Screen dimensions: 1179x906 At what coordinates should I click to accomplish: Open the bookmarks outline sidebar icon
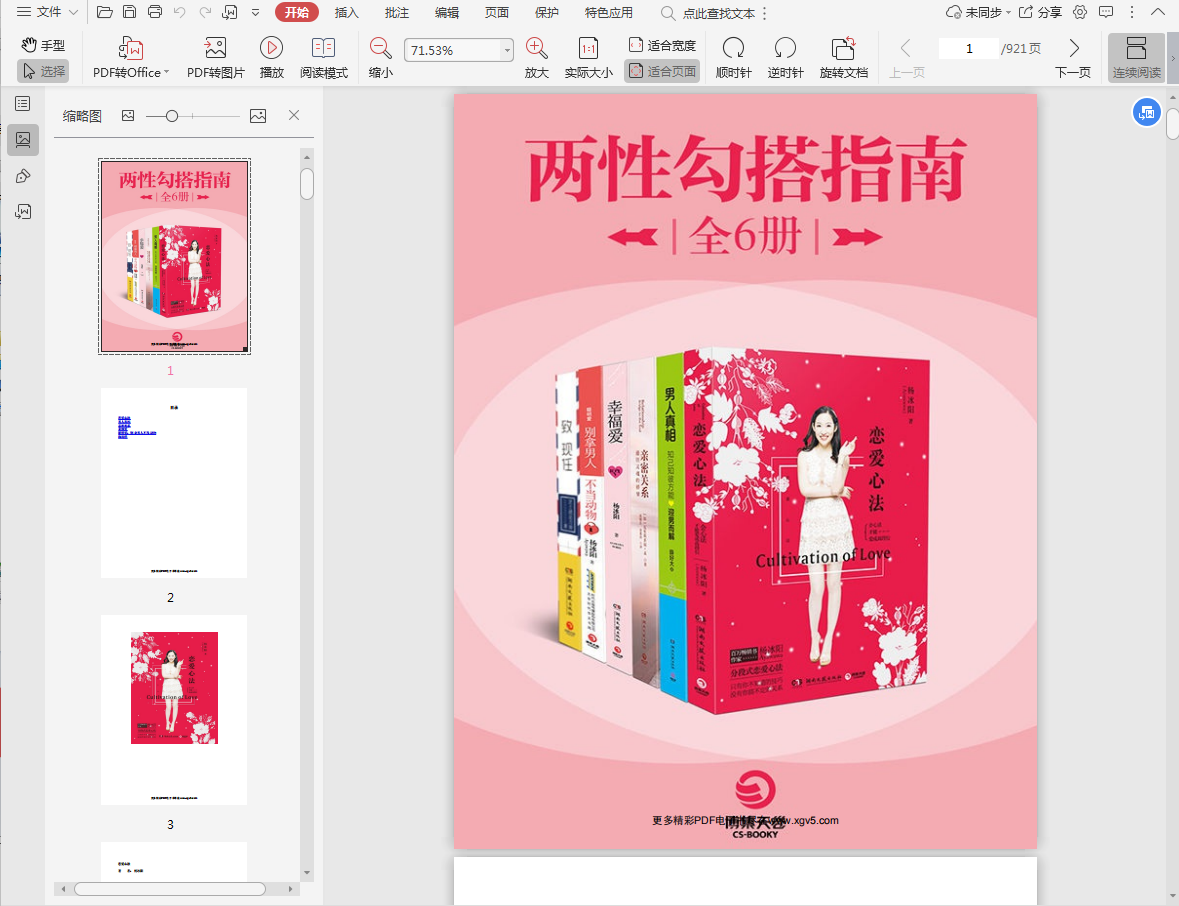coord(23,104)
